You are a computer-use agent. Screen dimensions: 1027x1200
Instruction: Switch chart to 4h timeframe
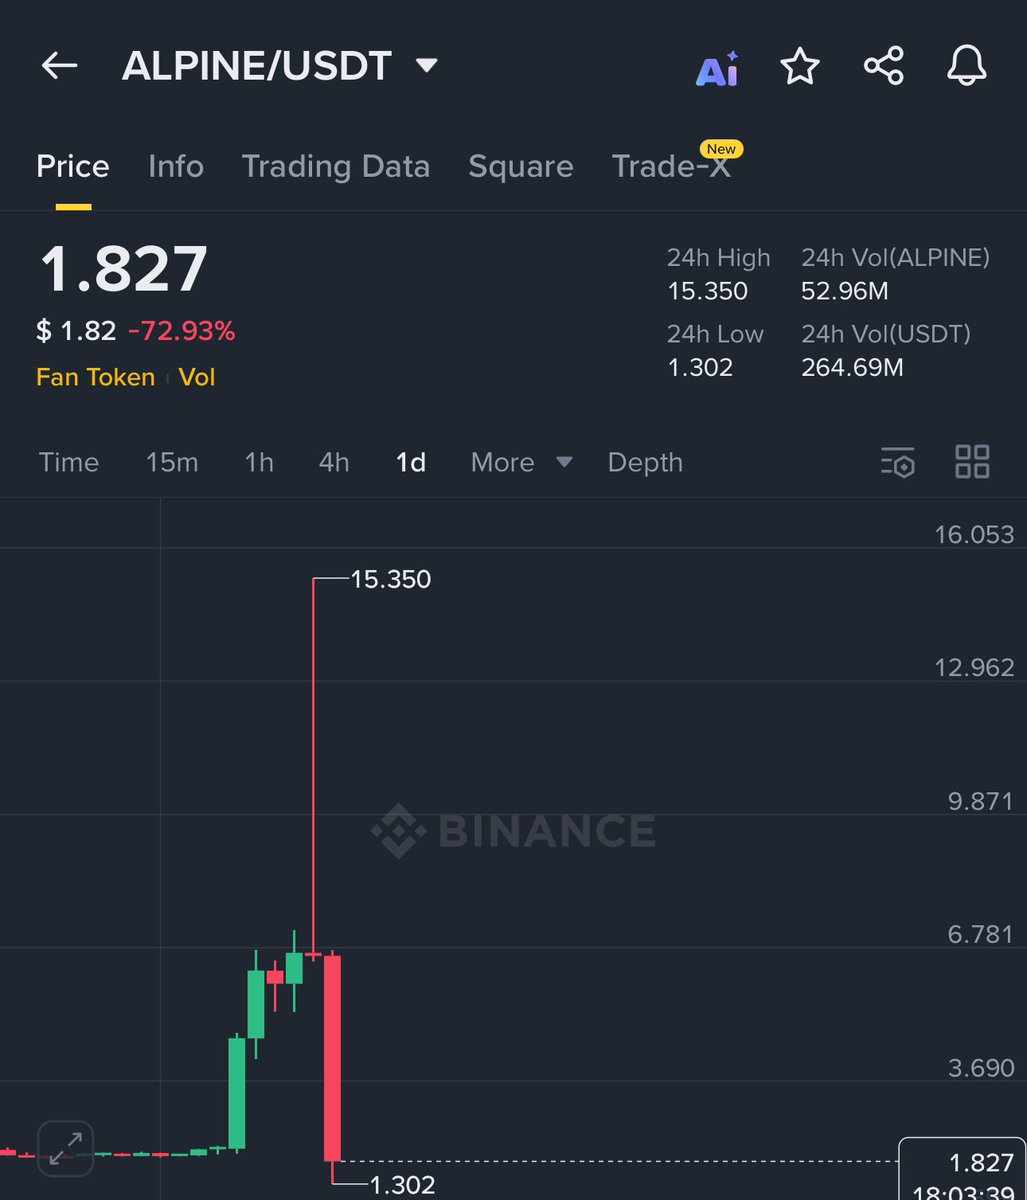pyautogui.click(x=333, y=463)
